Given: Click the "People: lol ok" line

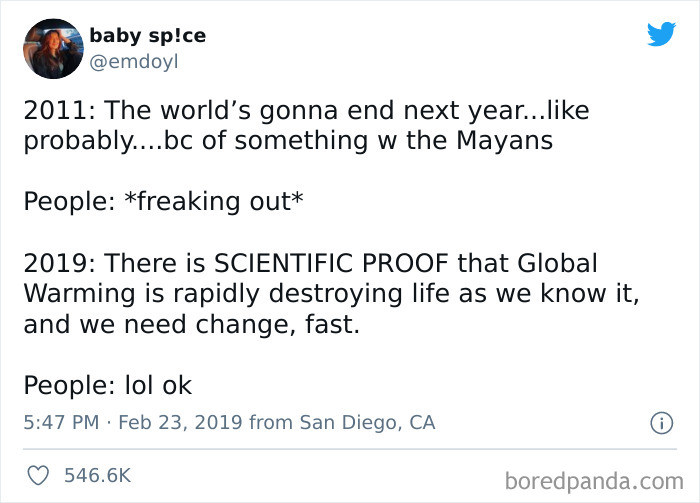Looking at the screenshot, I should (x=107, y=385).
